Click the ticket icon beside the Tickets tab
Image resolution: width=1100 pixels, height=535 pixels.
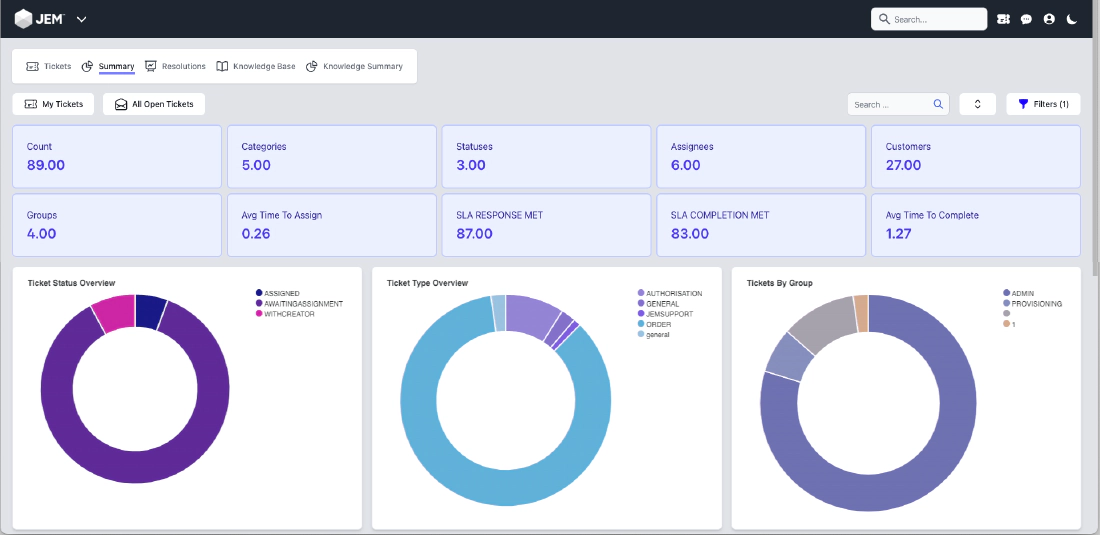click(32, 67)
